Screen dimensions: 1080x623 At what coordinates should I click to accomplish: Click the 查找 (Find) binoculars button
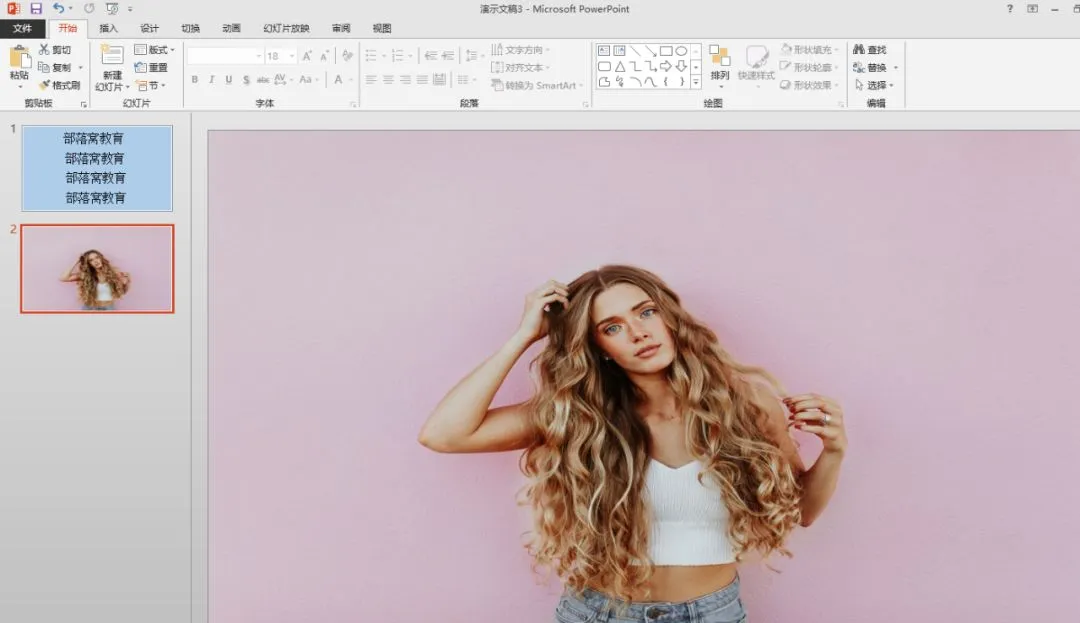pos(869,50)
